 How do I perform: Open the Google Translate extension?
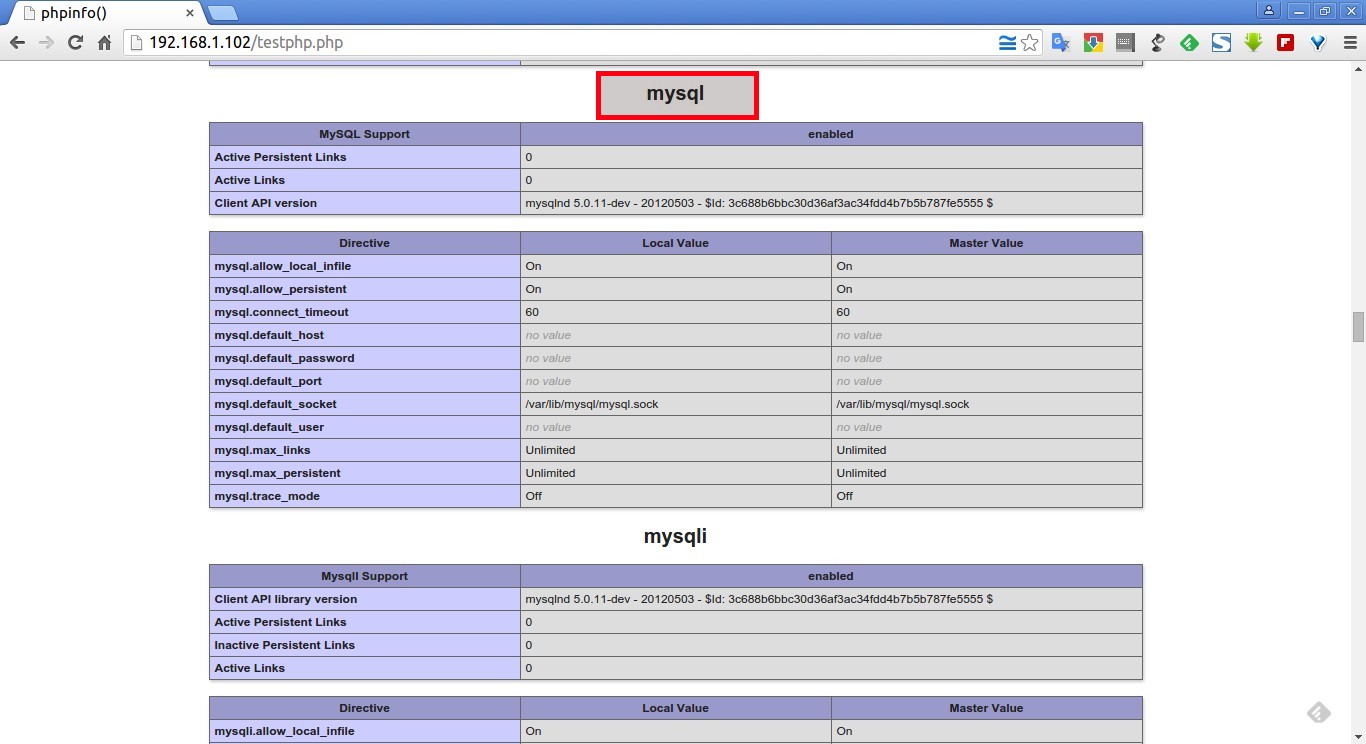click(1061, 42)
